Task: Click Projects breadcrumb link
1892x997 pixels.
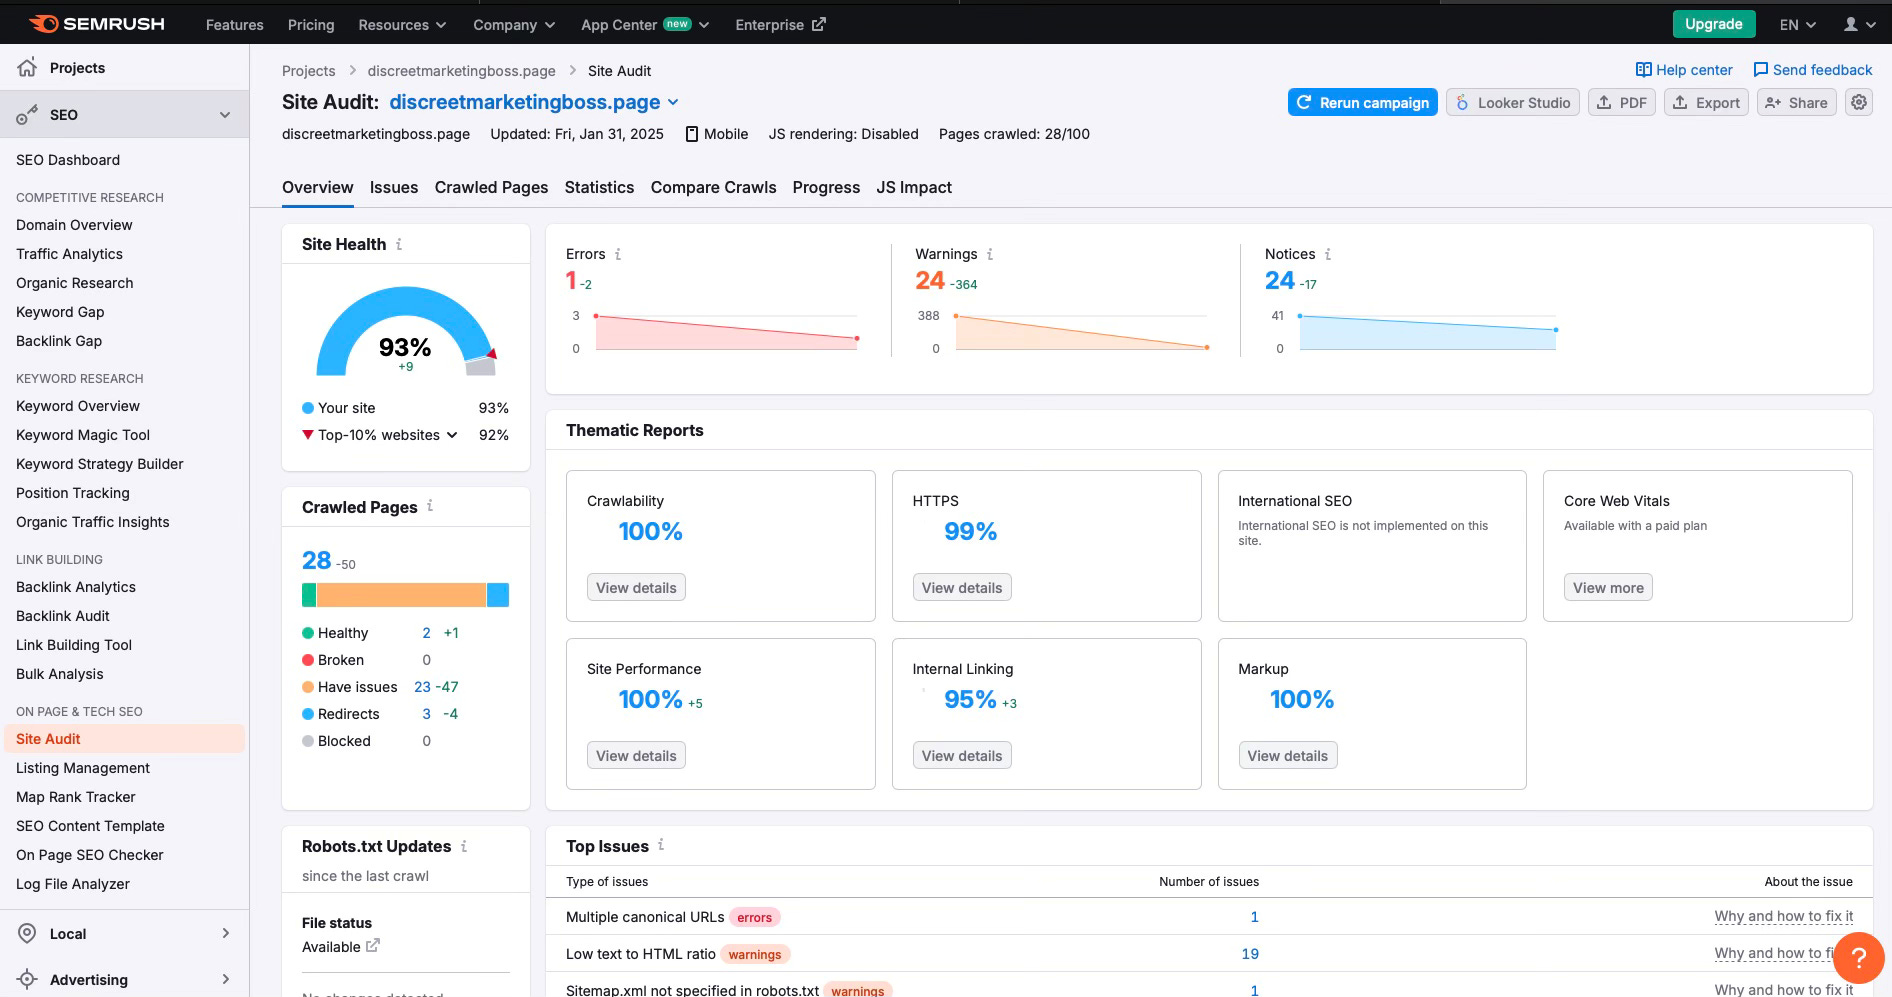Action: point(308,71)
